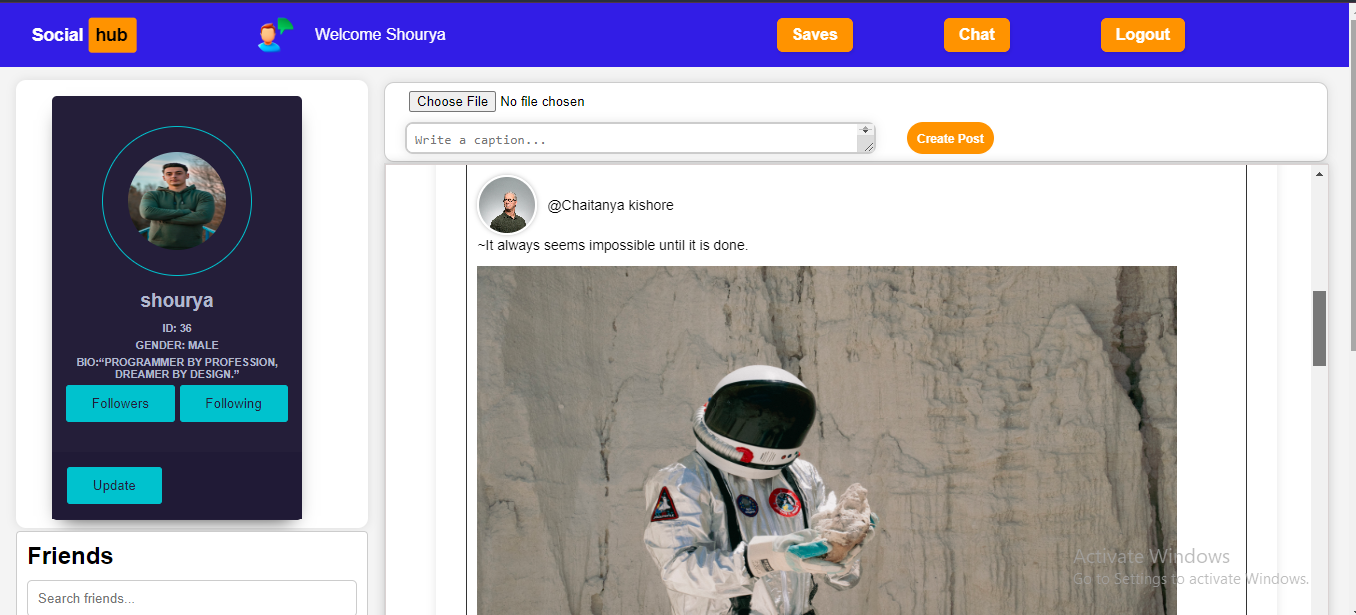
Task: Click the Create Post button
Action: (949, 138)
